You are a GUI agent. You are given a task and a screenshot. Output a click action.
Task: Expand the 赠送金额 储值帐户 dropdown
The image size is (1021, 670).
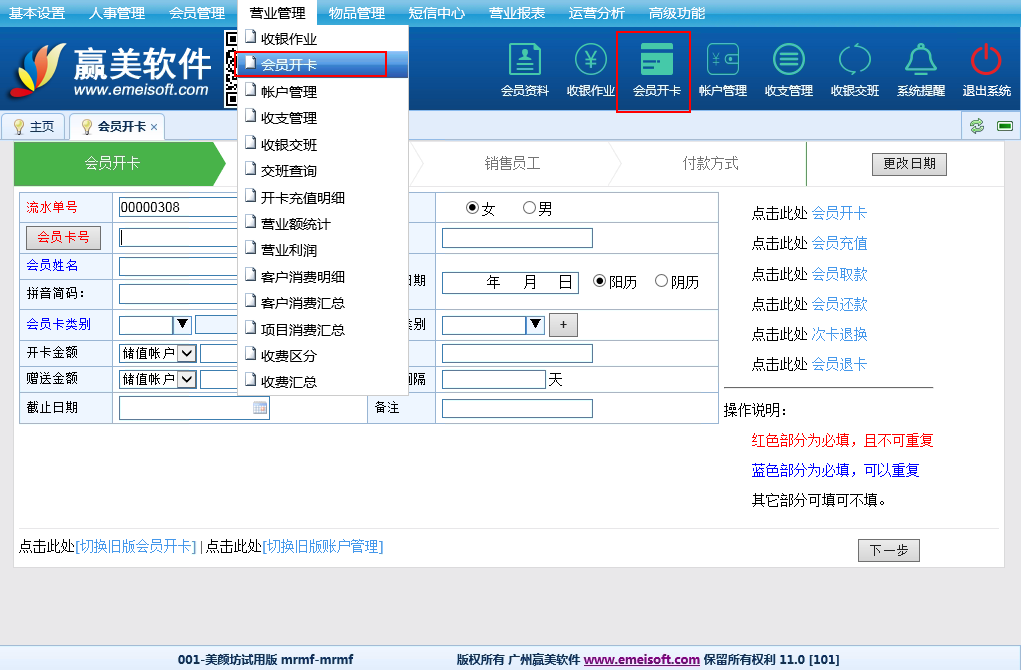pyautogui.click(x=186, y=379)
